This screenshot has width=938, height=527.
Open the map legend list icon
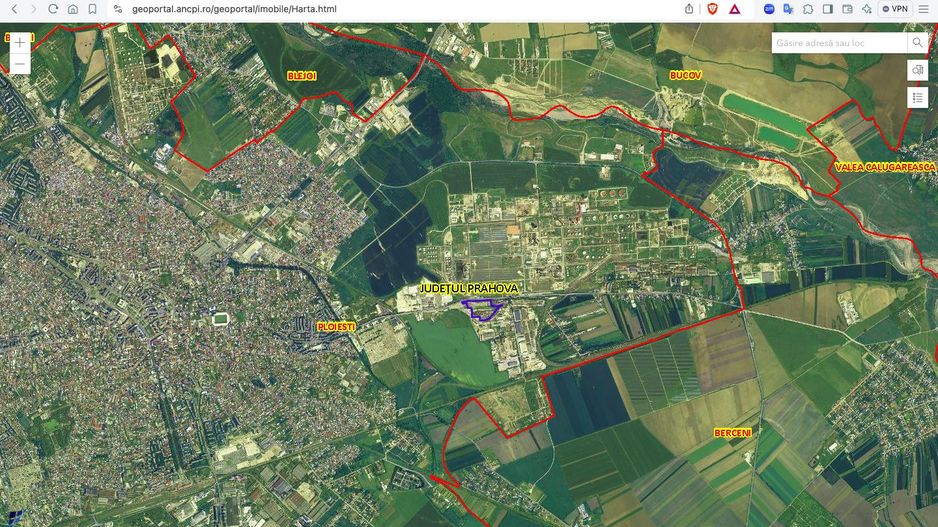click(x=918, y=98)
